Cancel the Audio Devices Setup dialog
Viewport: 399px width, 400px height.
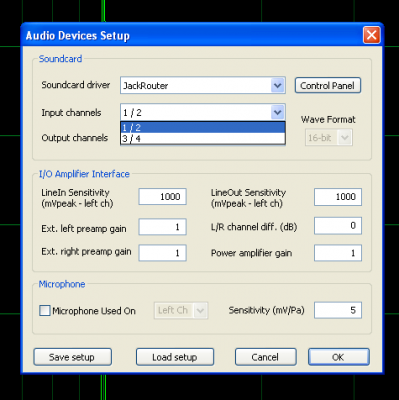pos(265,357)
